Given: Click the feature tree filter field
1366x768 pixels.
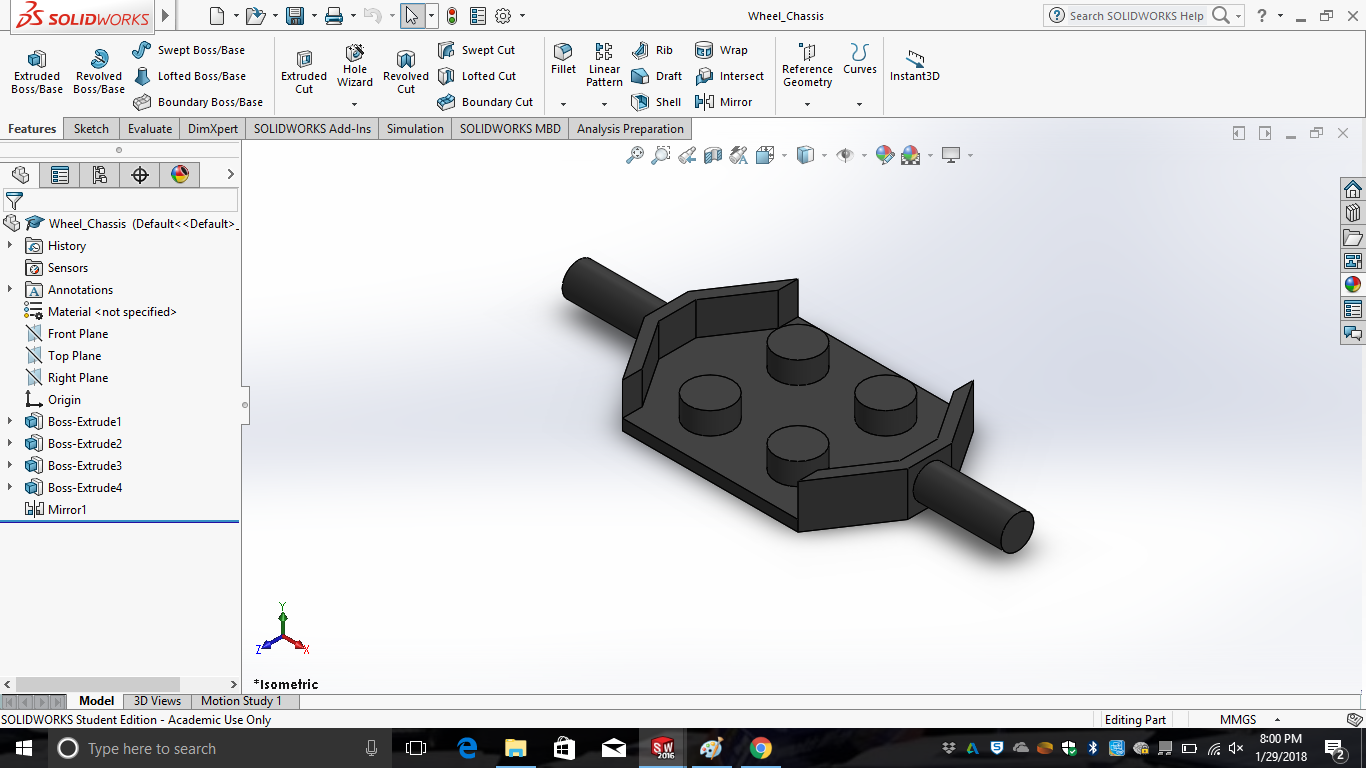Looking at the screenshot, I should [120, 201].
